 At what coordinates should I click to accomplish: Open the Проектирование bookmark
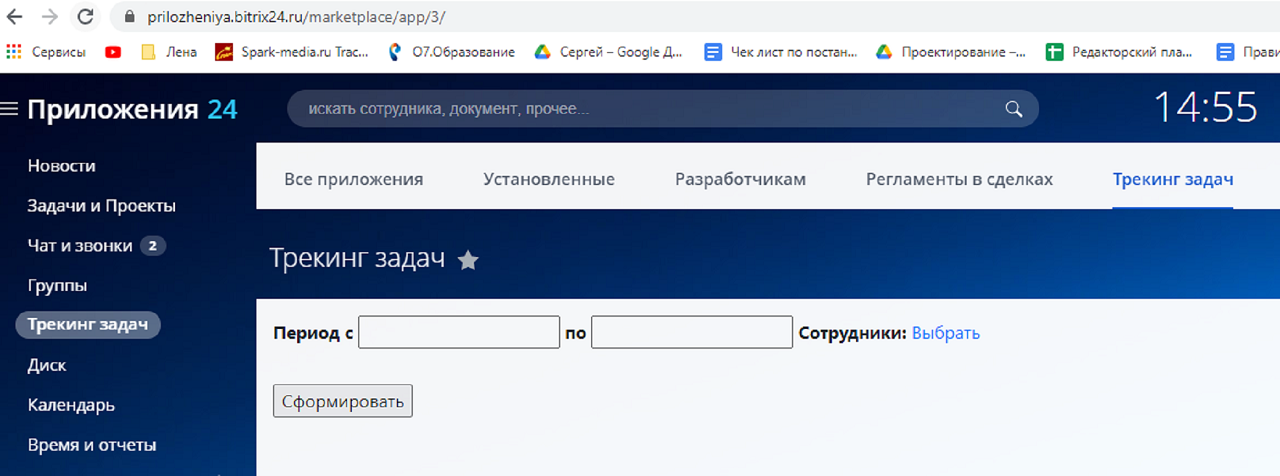pyautogui.click(x=951, y=52)
